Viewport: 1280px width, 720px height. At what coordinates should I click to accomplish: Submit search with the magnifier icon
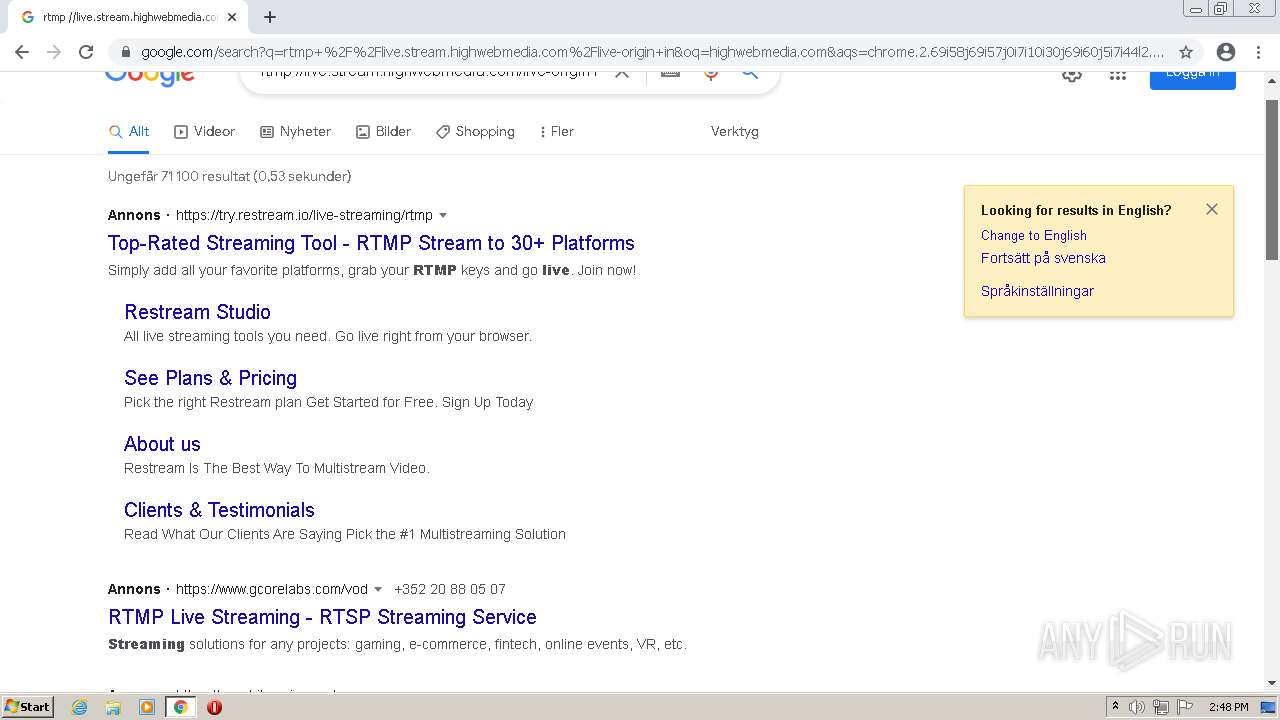coord(749,74)
